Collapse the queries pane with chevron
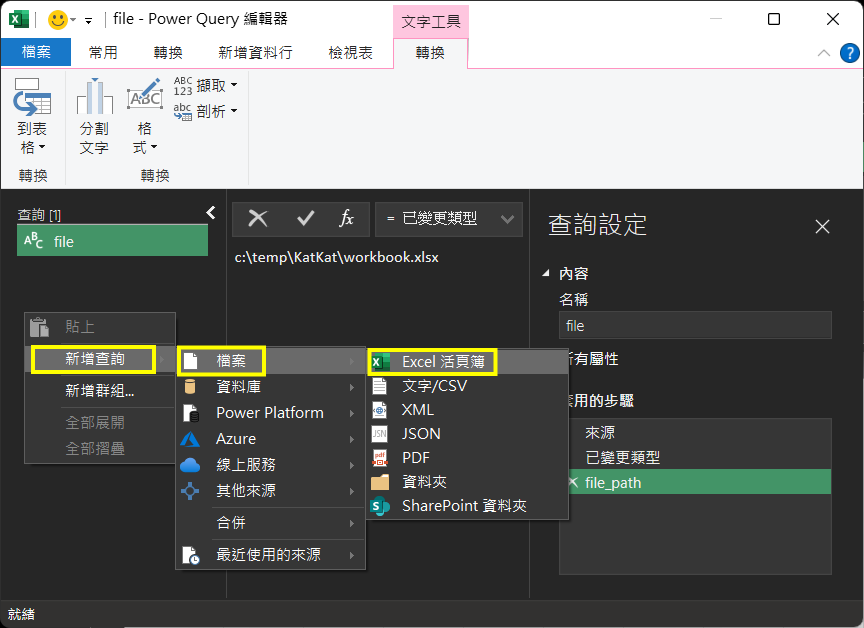Screen dimensions: 864x628 click(211, 212)
